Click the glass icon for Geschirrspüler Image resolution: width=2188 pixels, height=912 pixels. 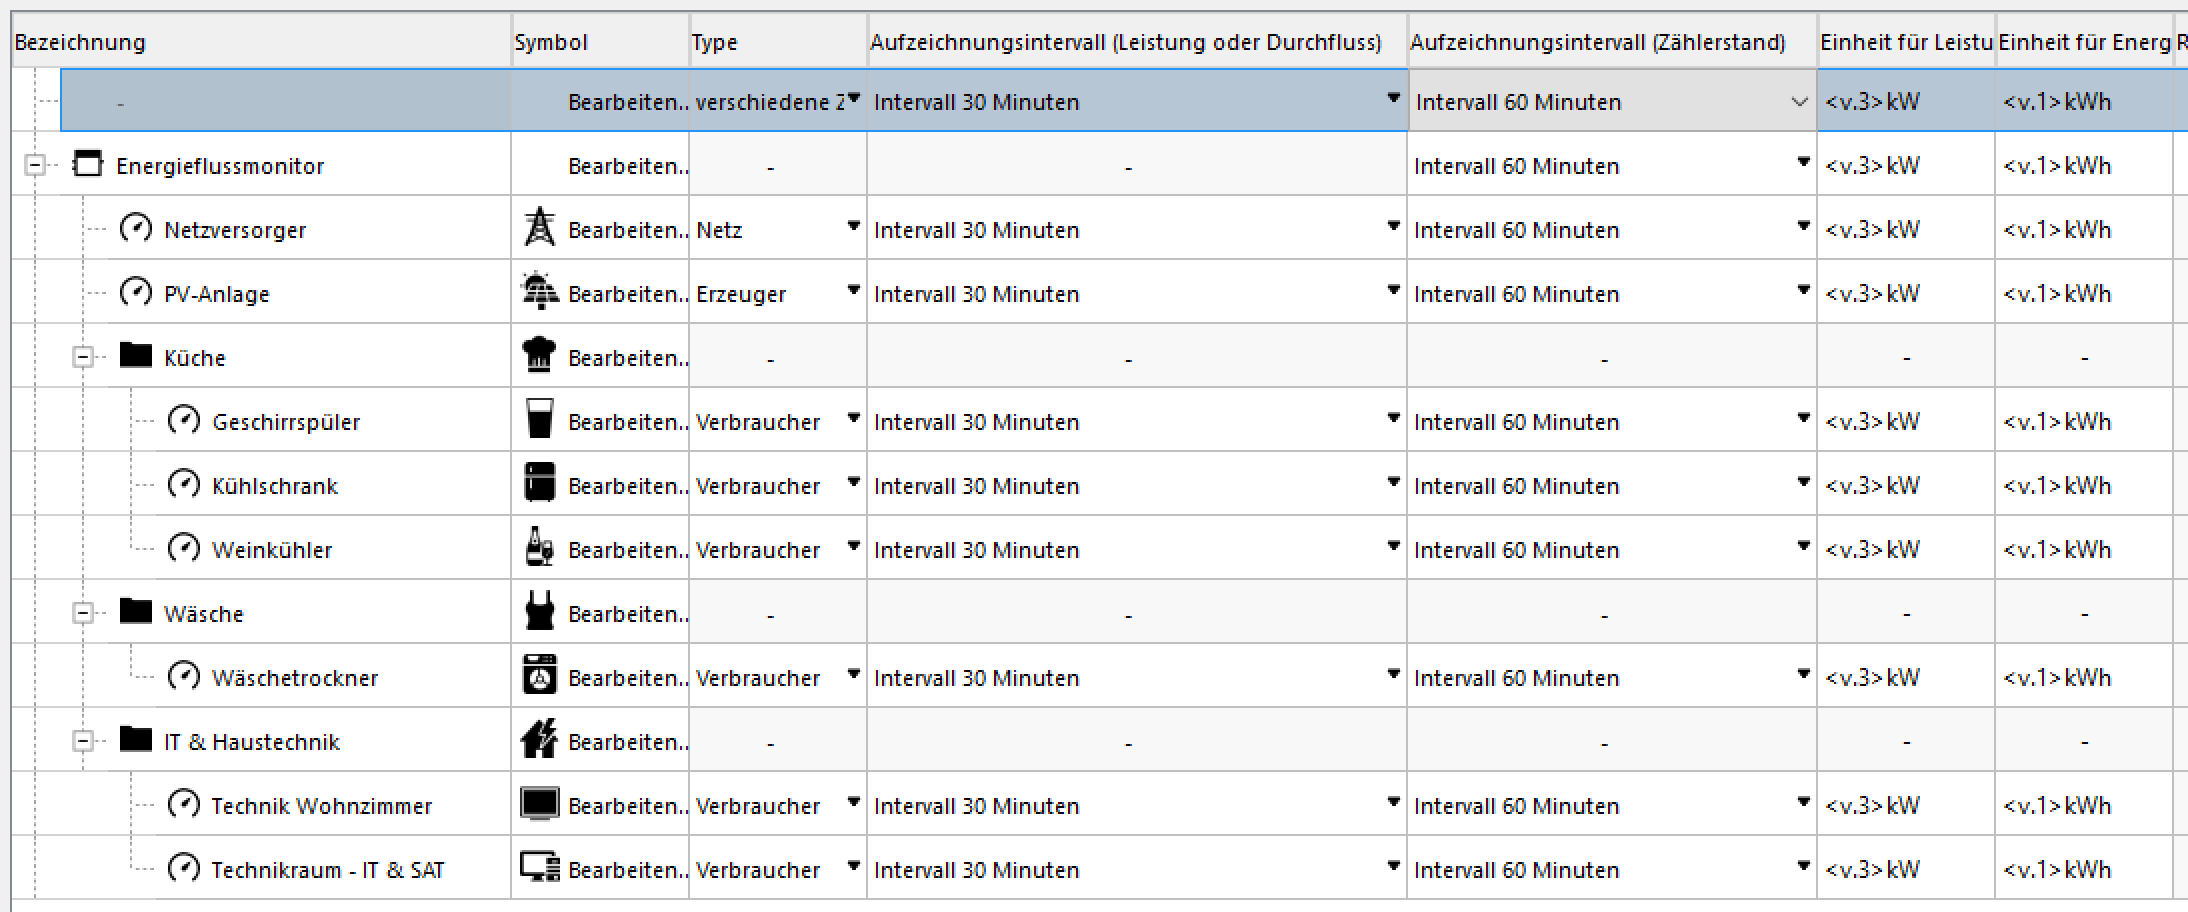539,420
